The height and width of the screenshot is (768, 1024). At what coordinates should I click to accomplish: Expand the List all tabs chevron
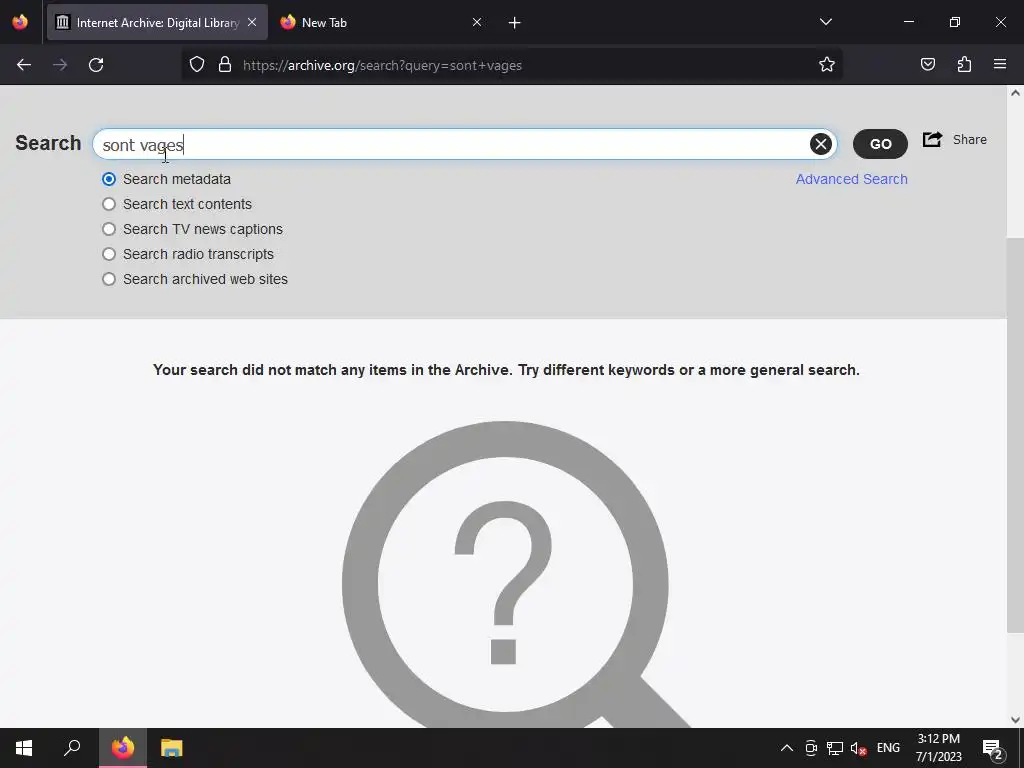825,22
